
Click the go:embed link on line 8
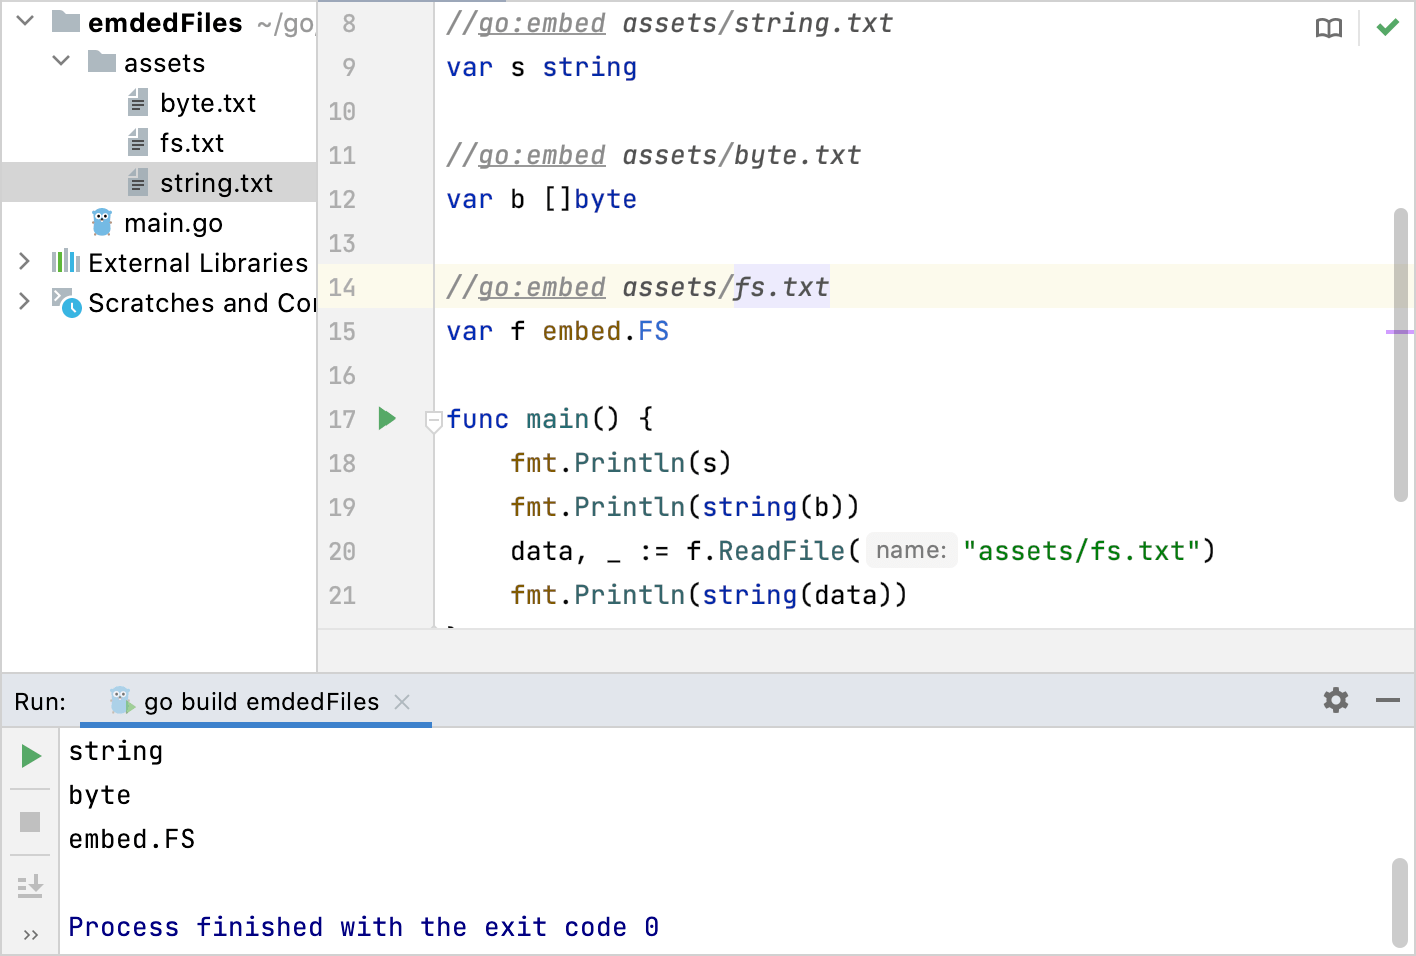(x=541, y=23)
